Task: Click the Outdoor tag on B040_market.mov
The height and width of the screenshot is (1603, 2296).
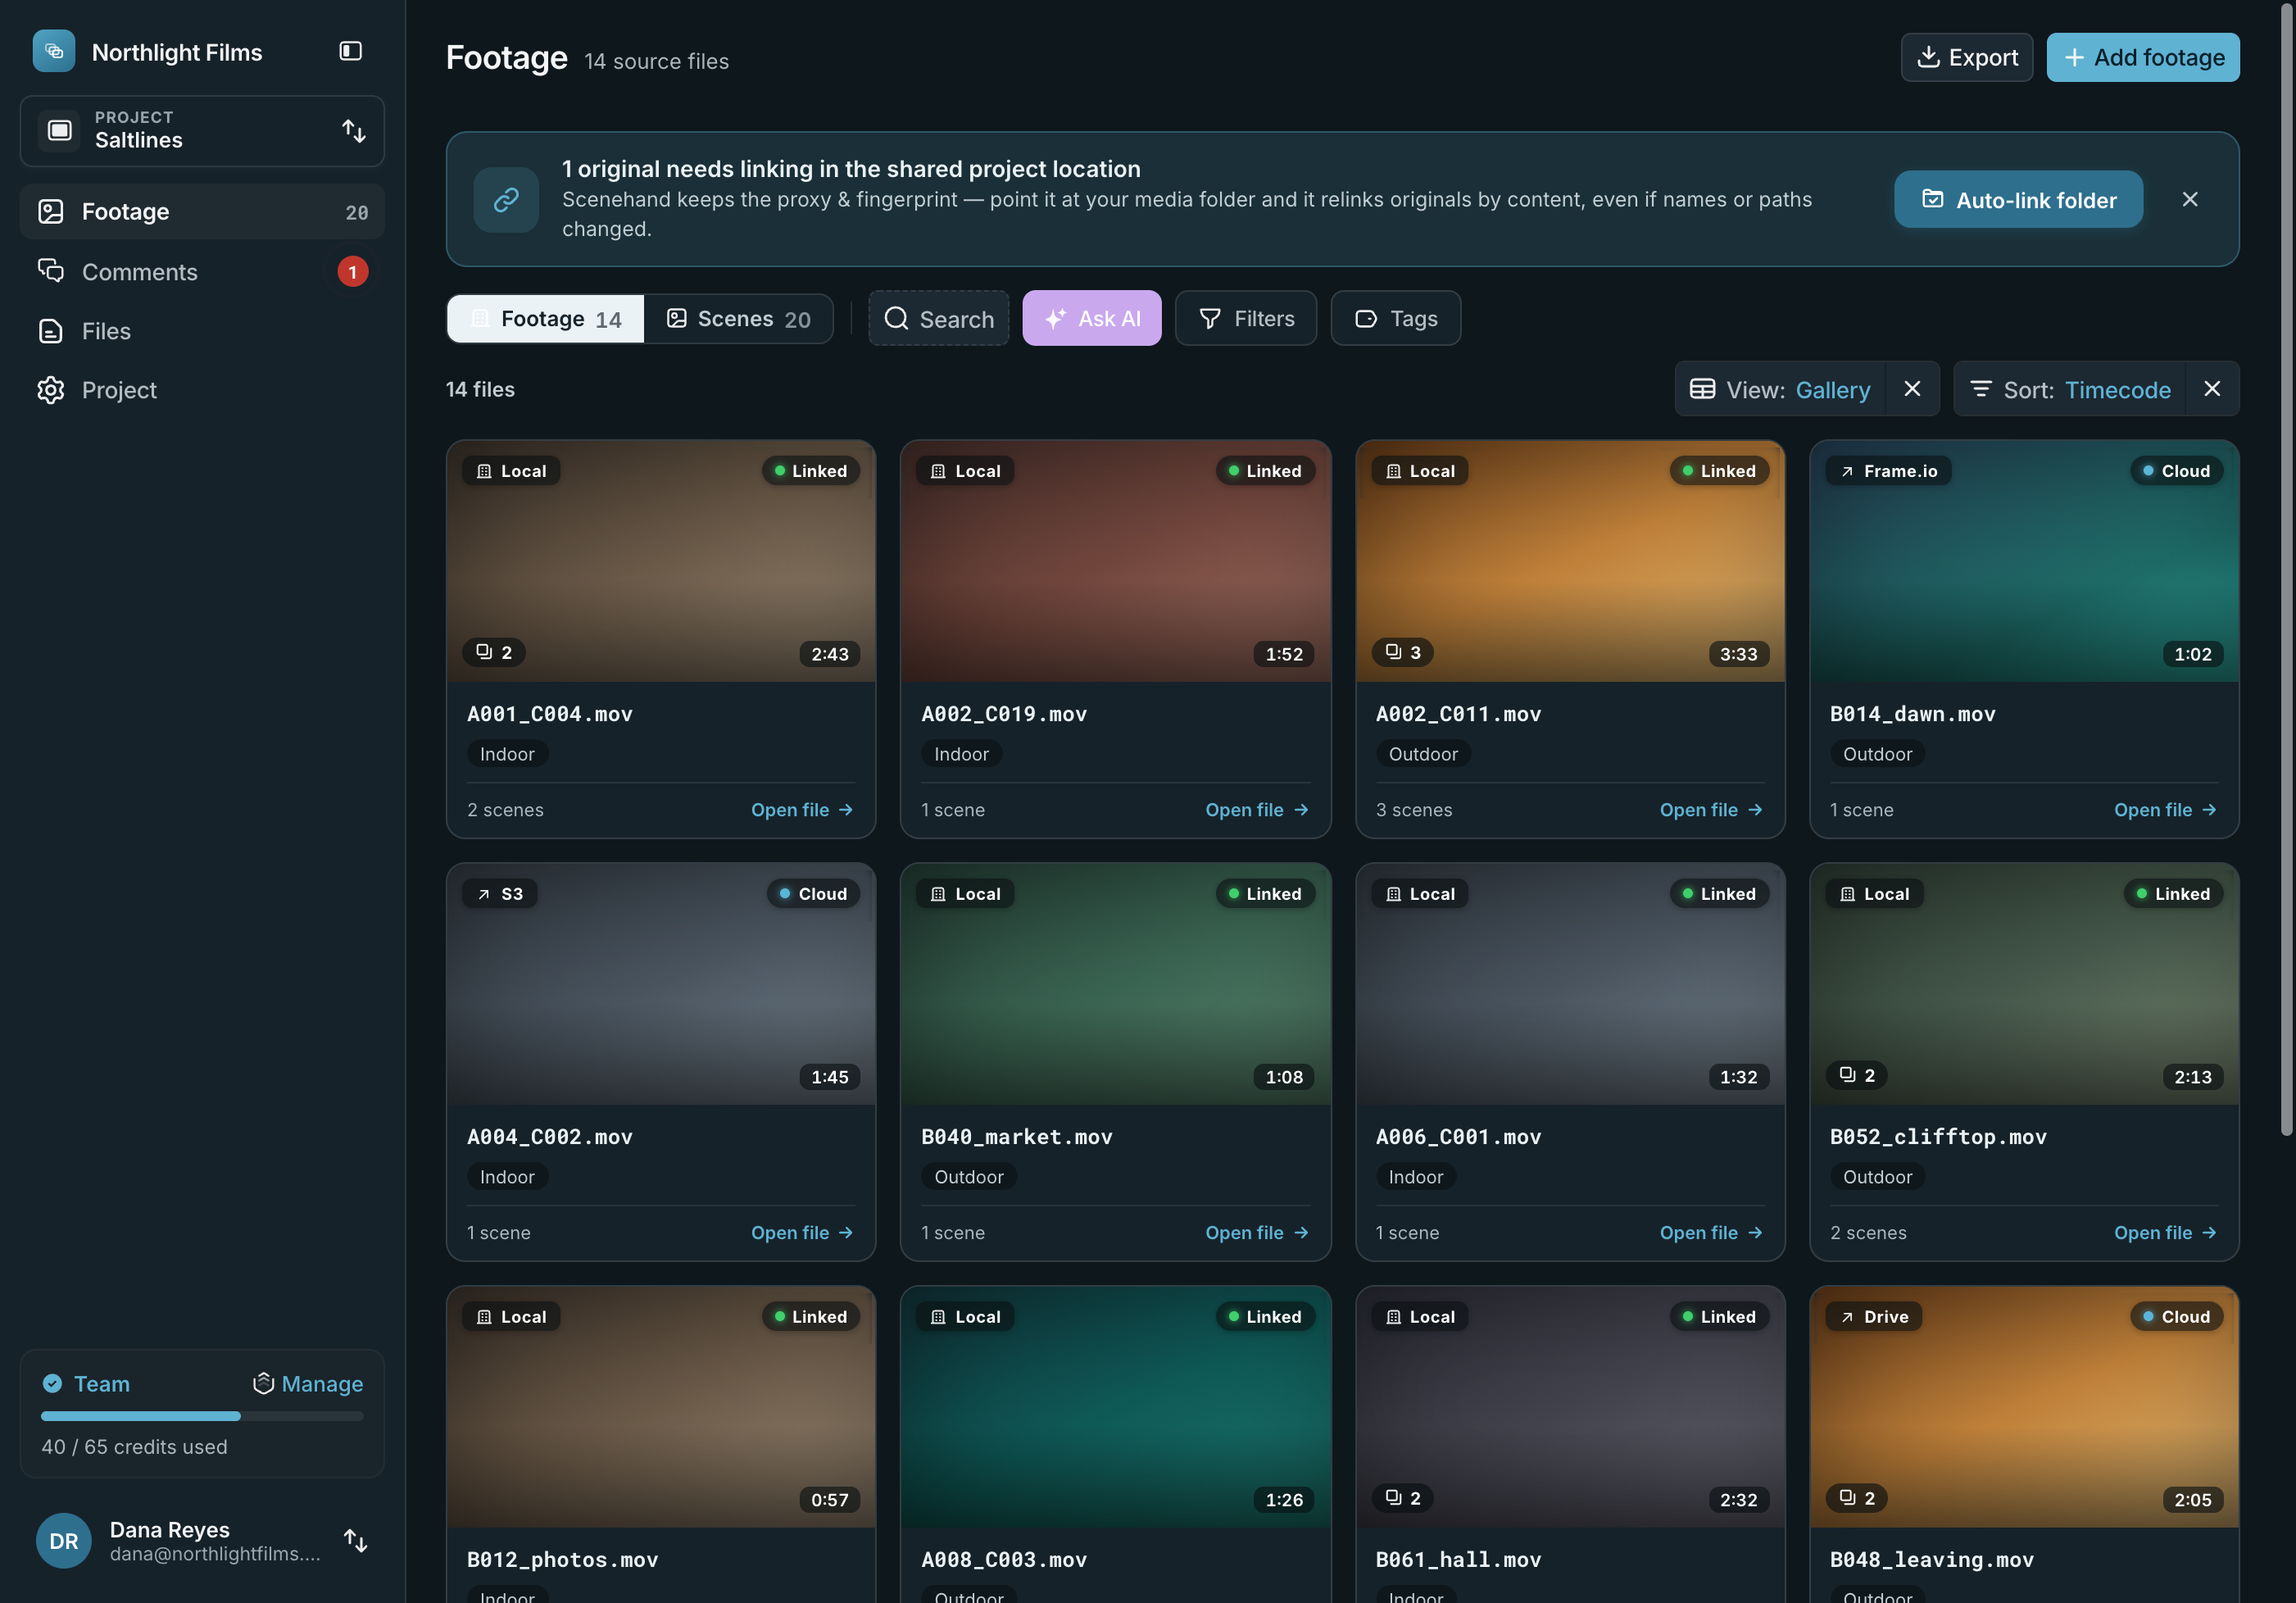Action: tap(968, 1177)
